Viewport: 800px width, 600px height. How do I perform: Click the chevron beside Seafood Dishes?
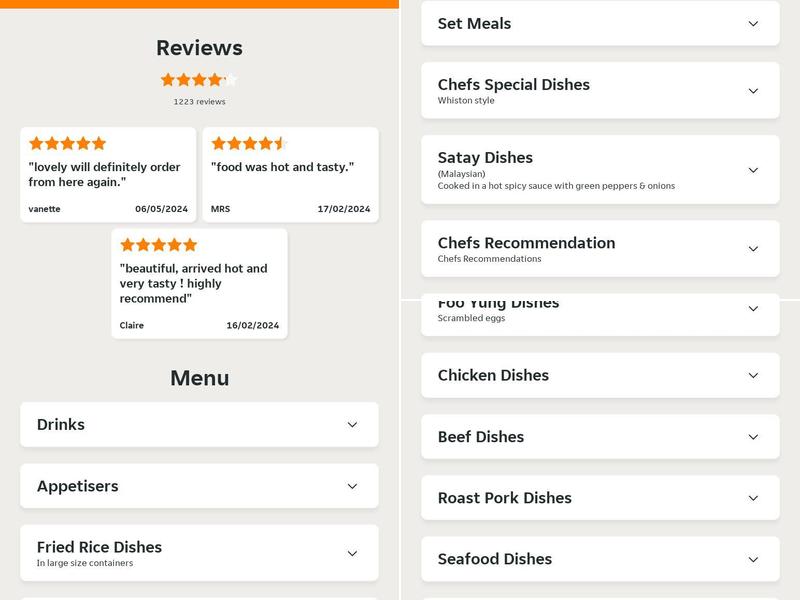click(x=751, y=559)
